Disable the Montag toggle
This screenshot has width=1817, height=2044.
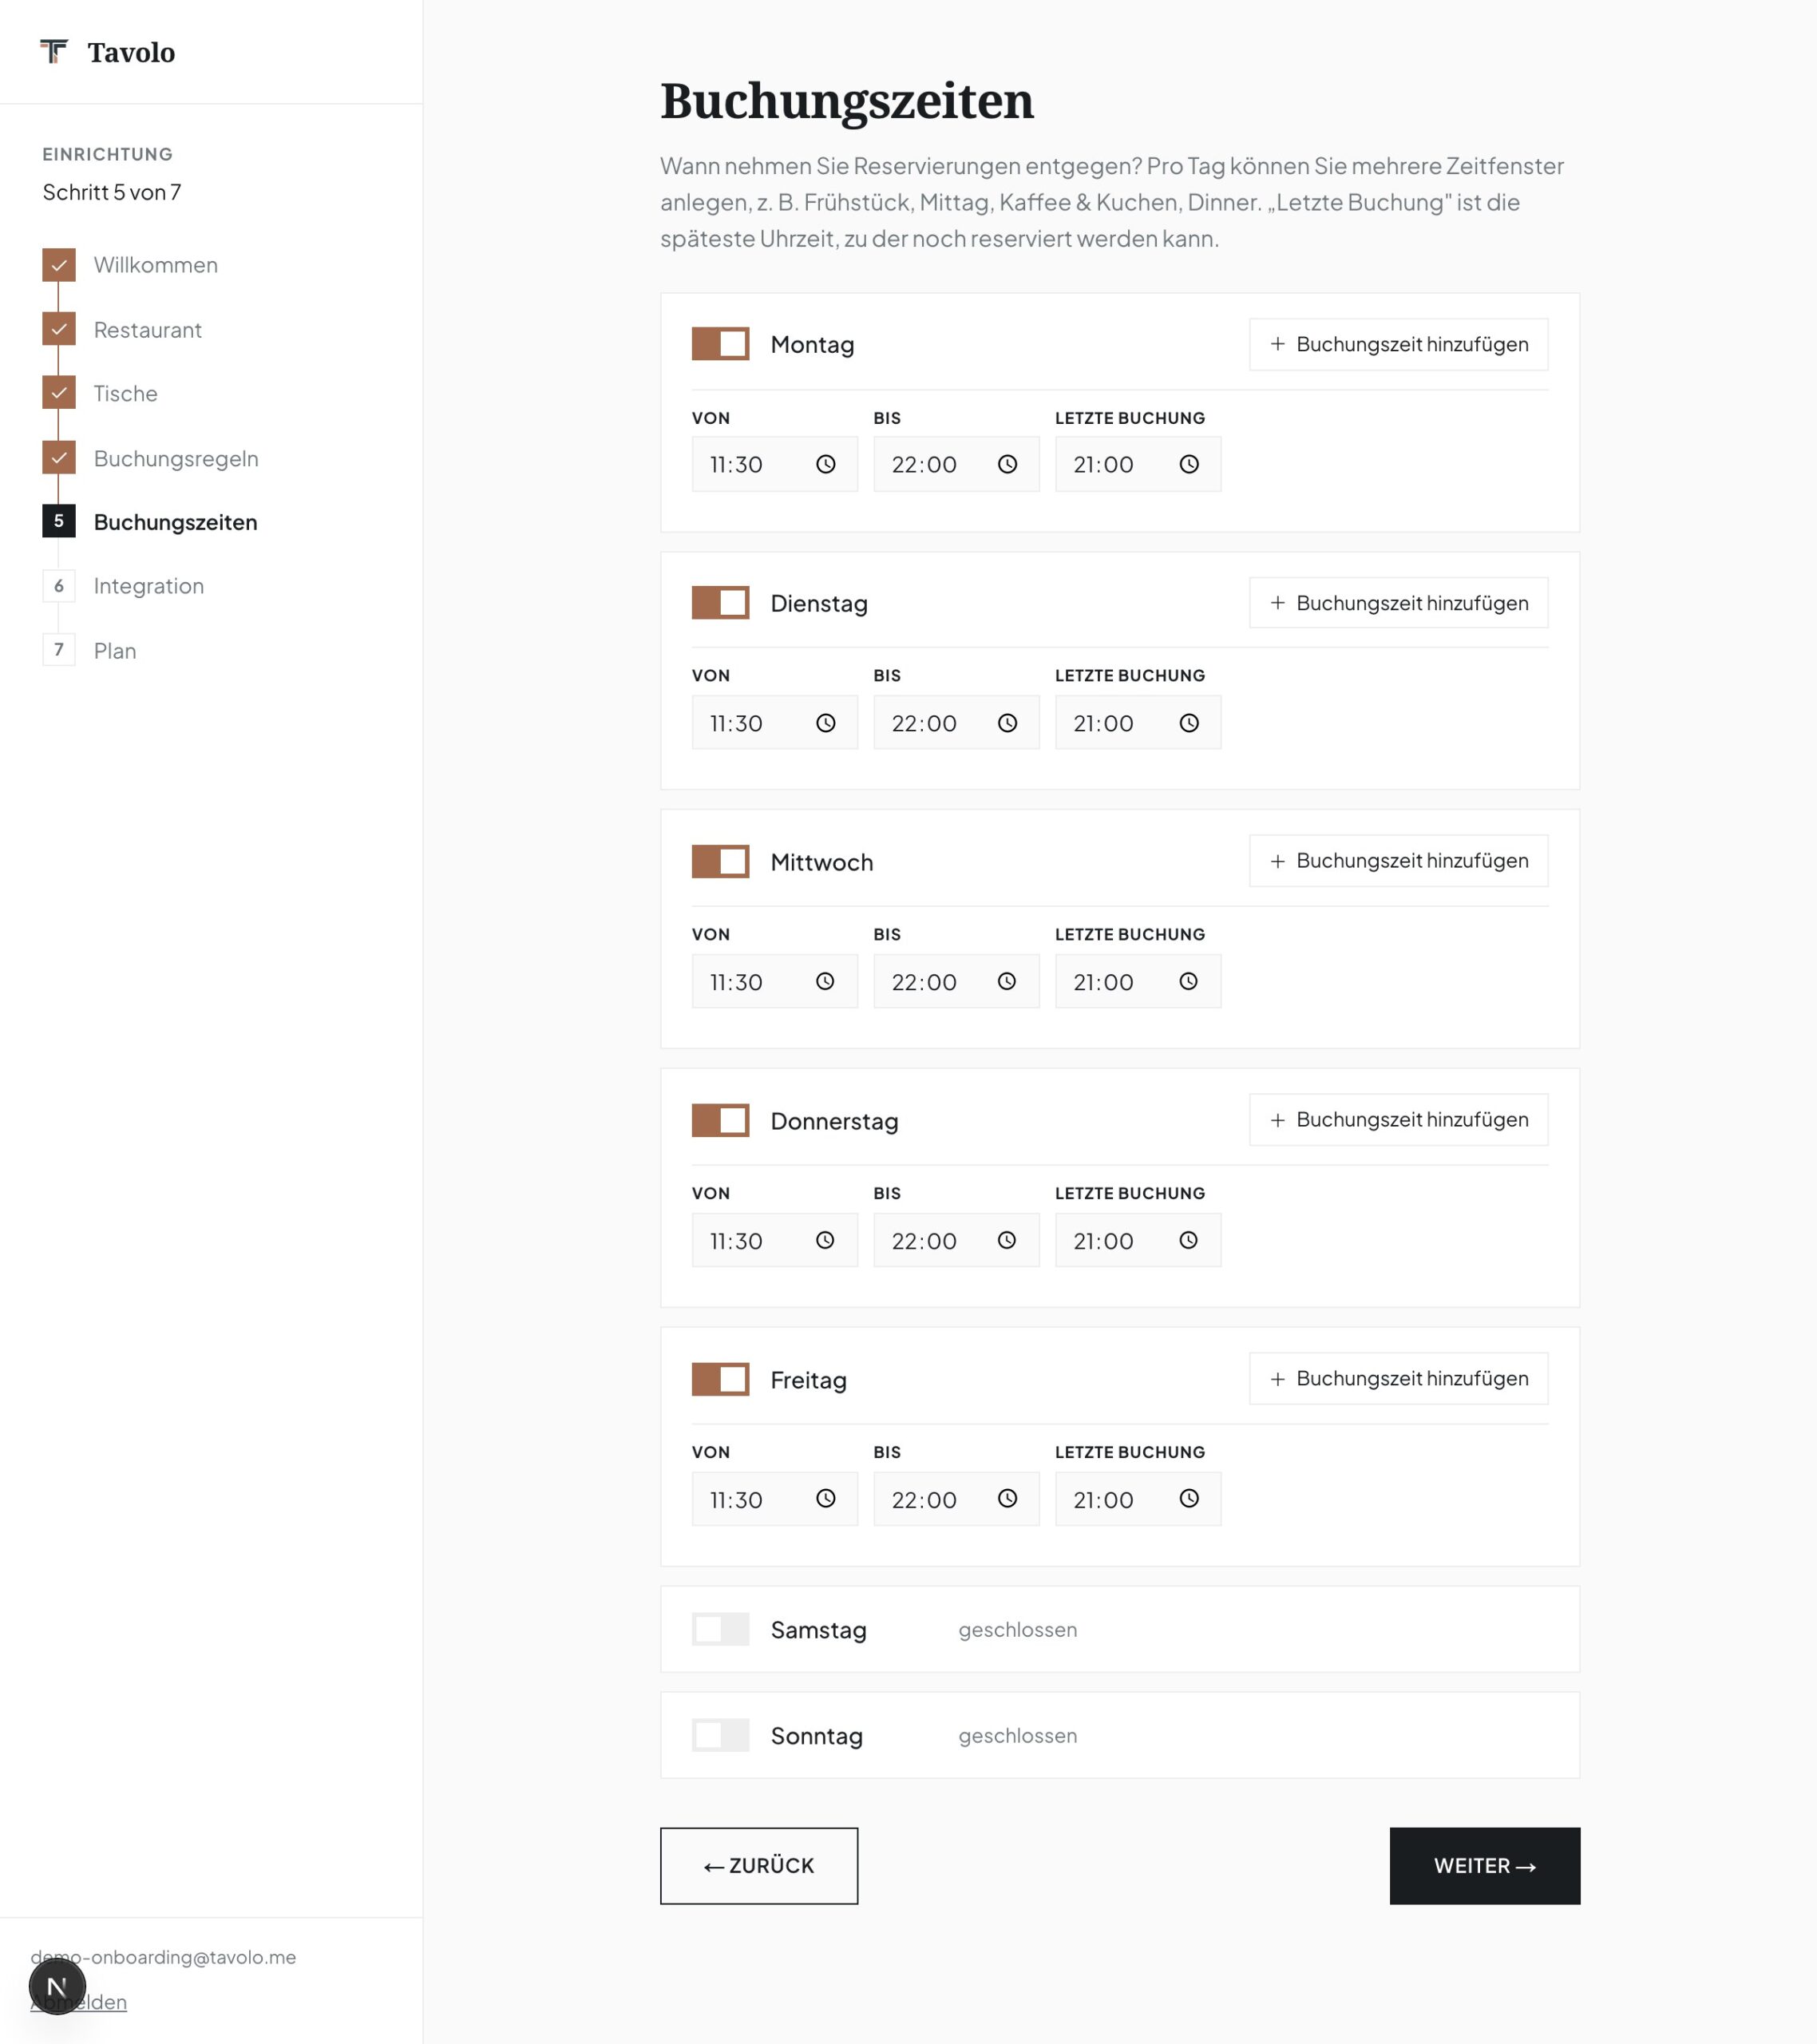(720, 344)
